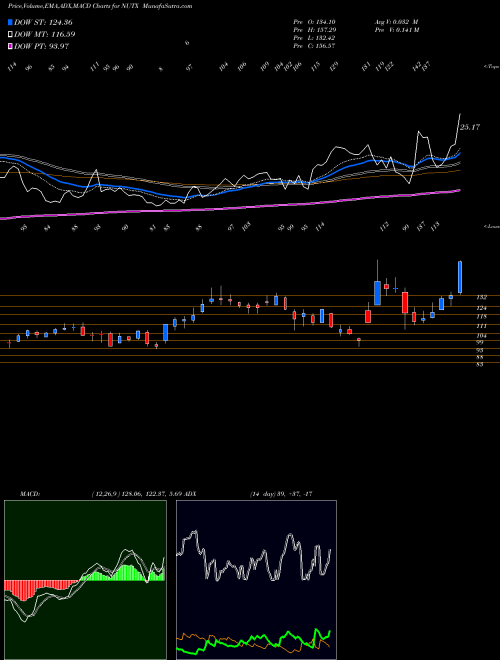Image resolution: width=500 pixels, height=660 pixels.
Task: Click the '(12,26,9) 128.06, 122.37, 5.69' MACD values
Action: click(x=137, y=494)
